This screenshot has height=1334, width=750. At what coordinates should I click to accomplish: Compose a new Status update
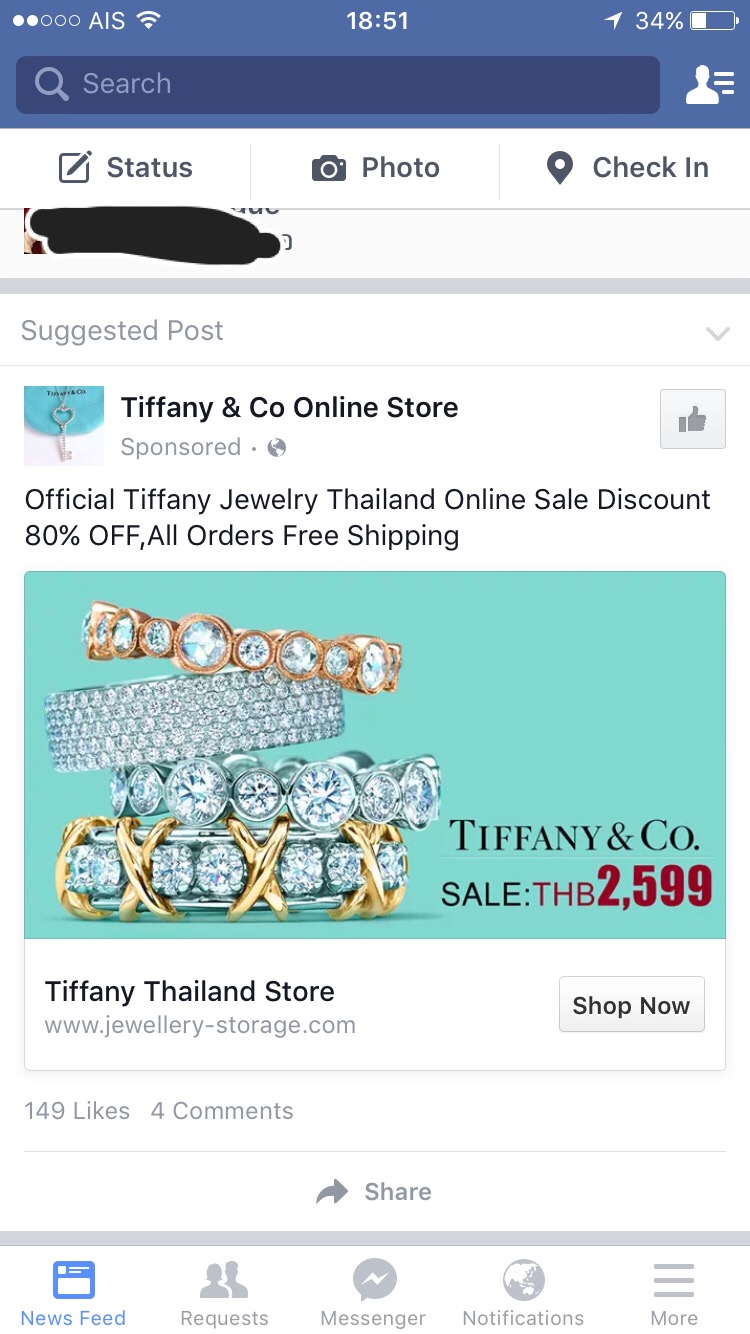[125, 168]
